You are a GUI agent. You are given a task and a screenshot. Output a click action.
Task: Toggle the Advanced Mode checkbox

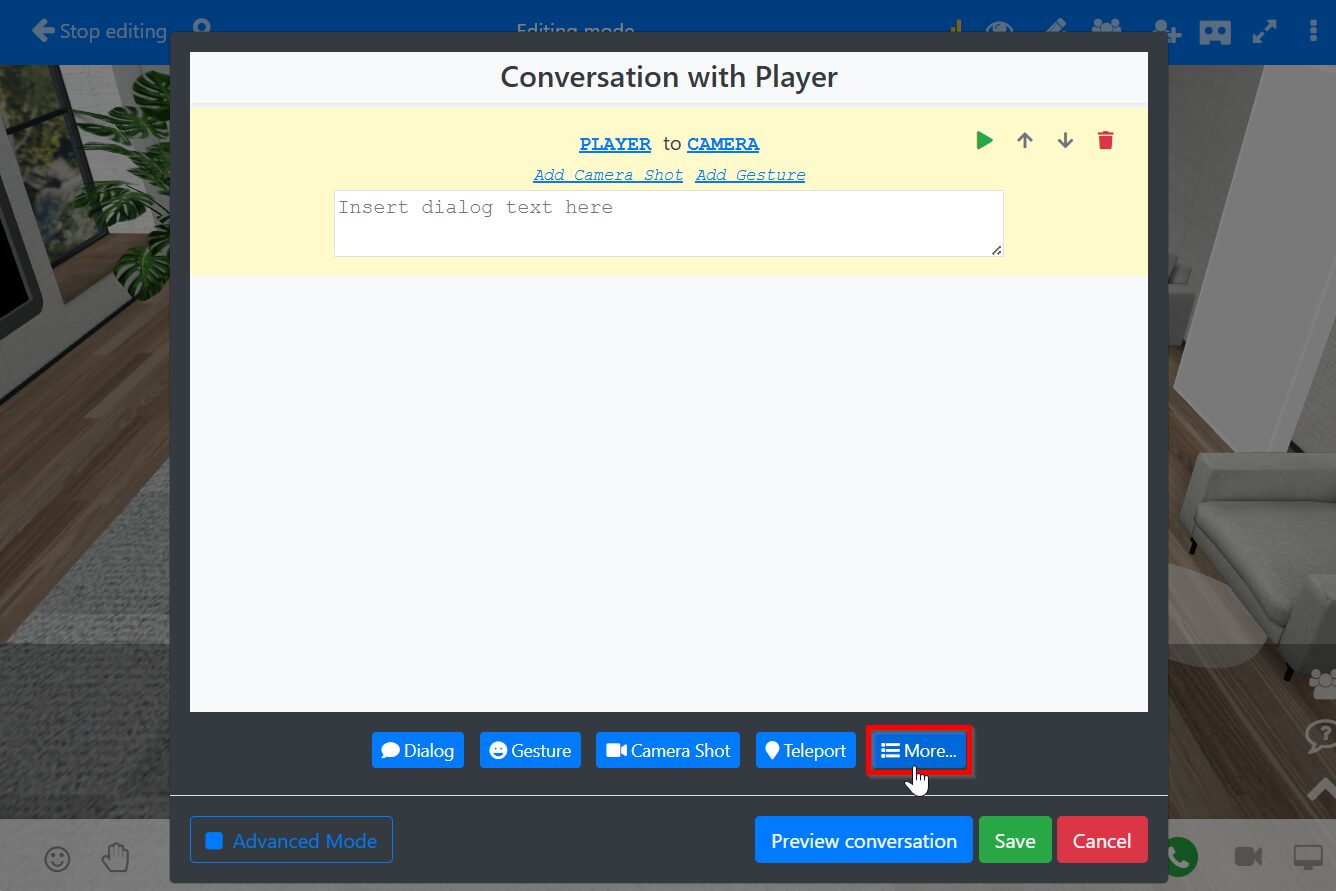pyautogui.click(x=214, y=841)
